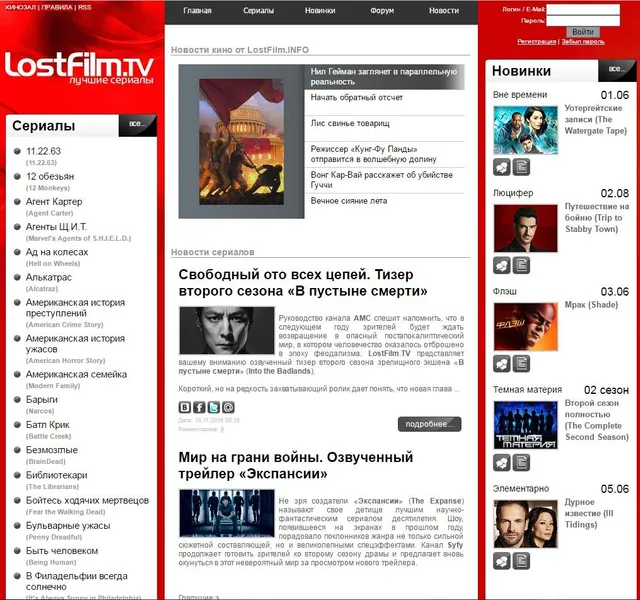Click the Mail.ru share icon under first article
This screenshot has width=640, height=600.
click(228, 407)
